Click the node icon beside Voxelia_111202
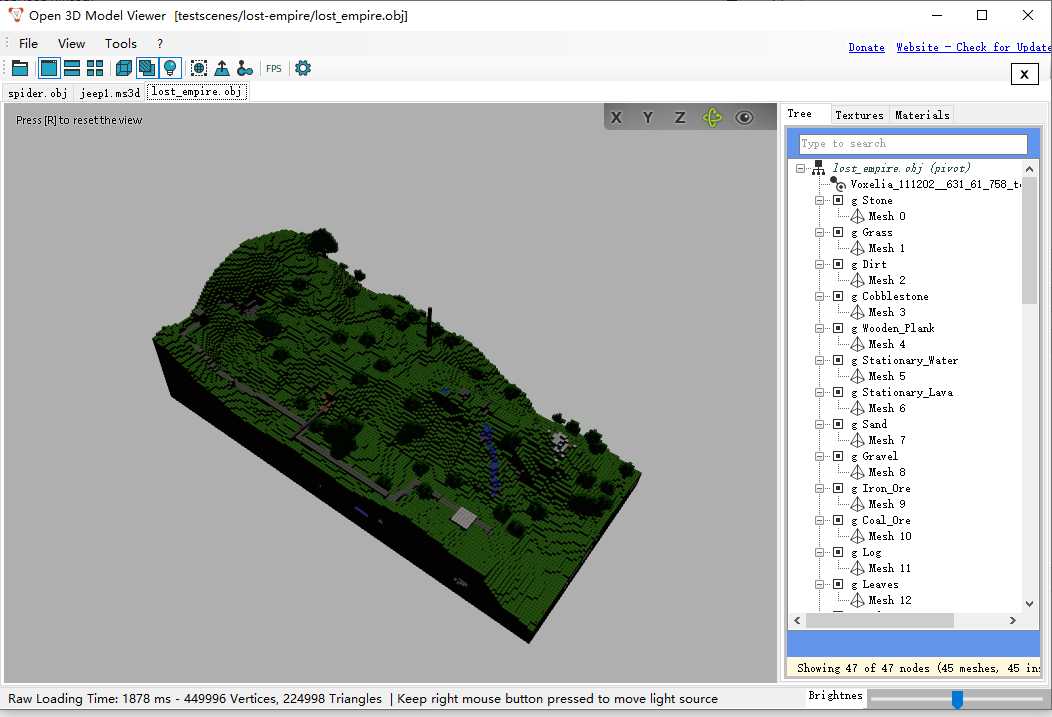 pyautogui.click(x=837, y=183)
